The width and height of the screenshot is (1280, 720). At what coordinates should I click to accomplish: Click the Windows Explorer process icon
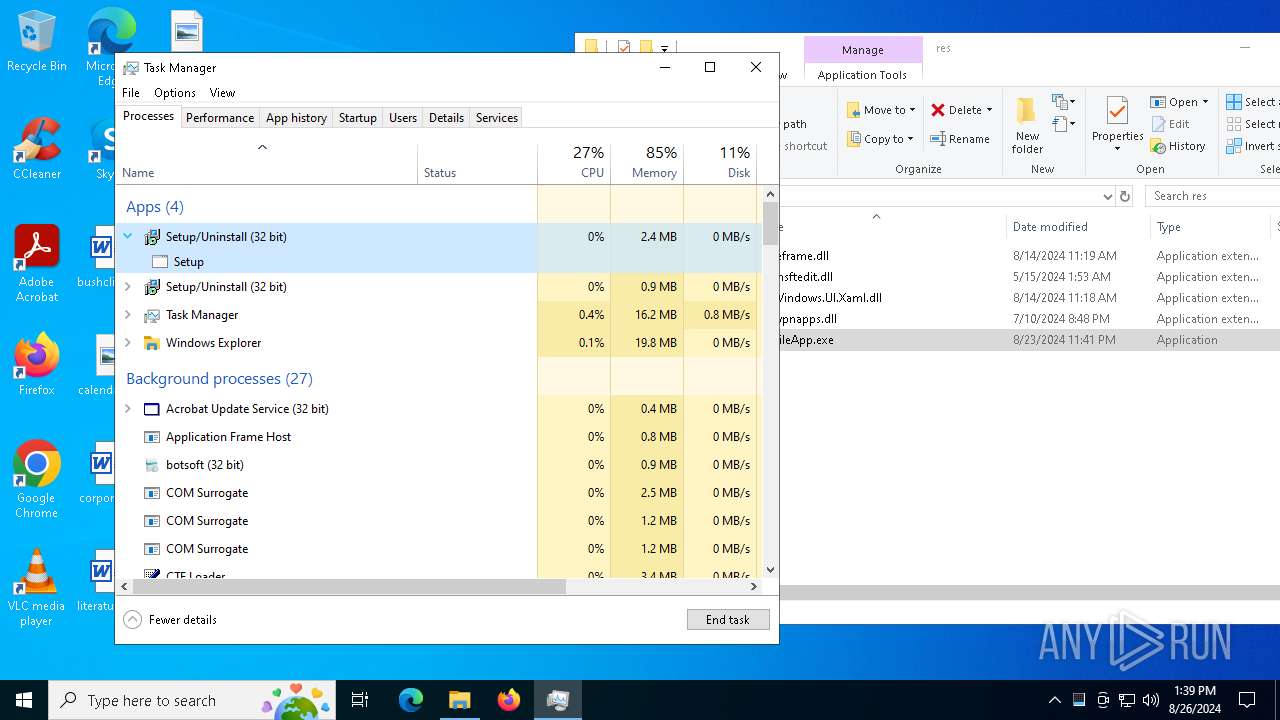[152, 343]
